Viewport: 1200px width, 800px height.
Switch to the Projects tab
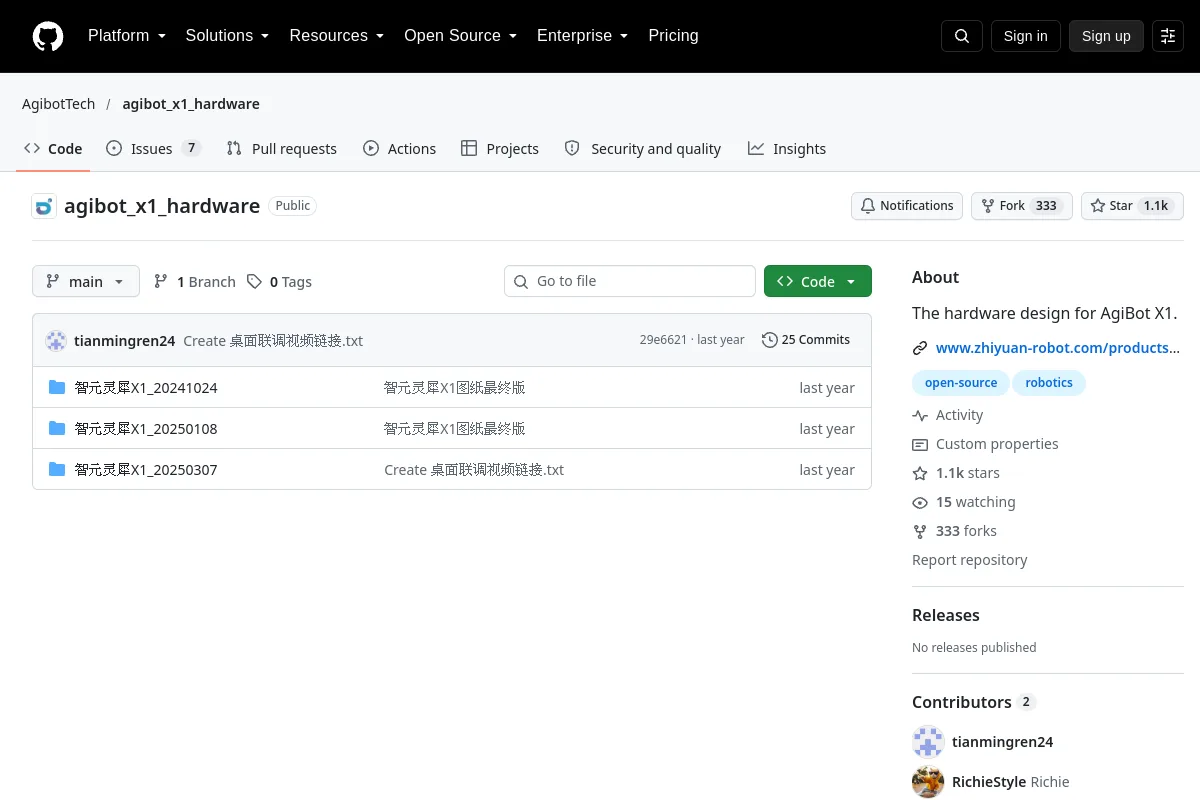[x=500, y=148]
